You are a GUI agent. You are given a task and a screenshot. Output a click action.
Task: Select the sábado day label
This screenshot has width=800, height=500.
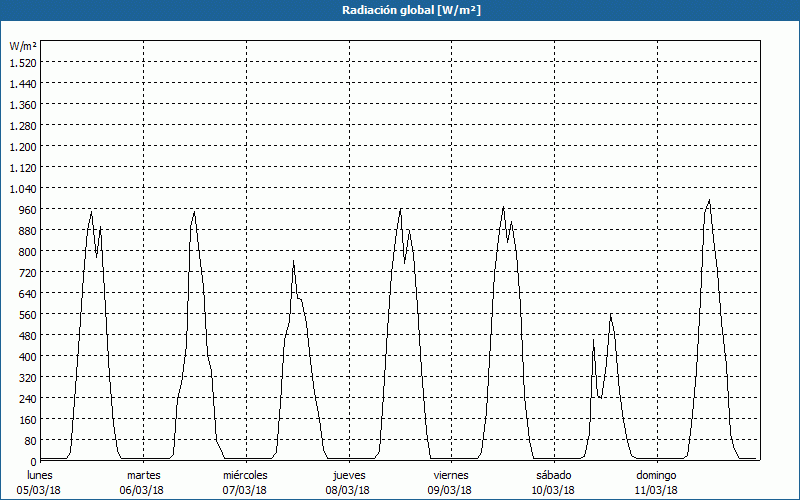point(553,474)
